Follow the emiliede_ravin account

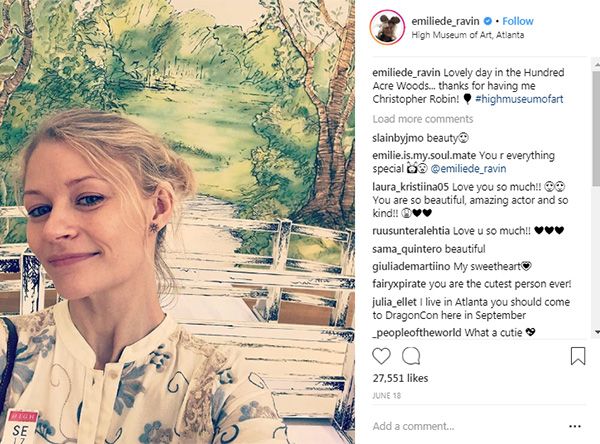[x=518, y=20]
